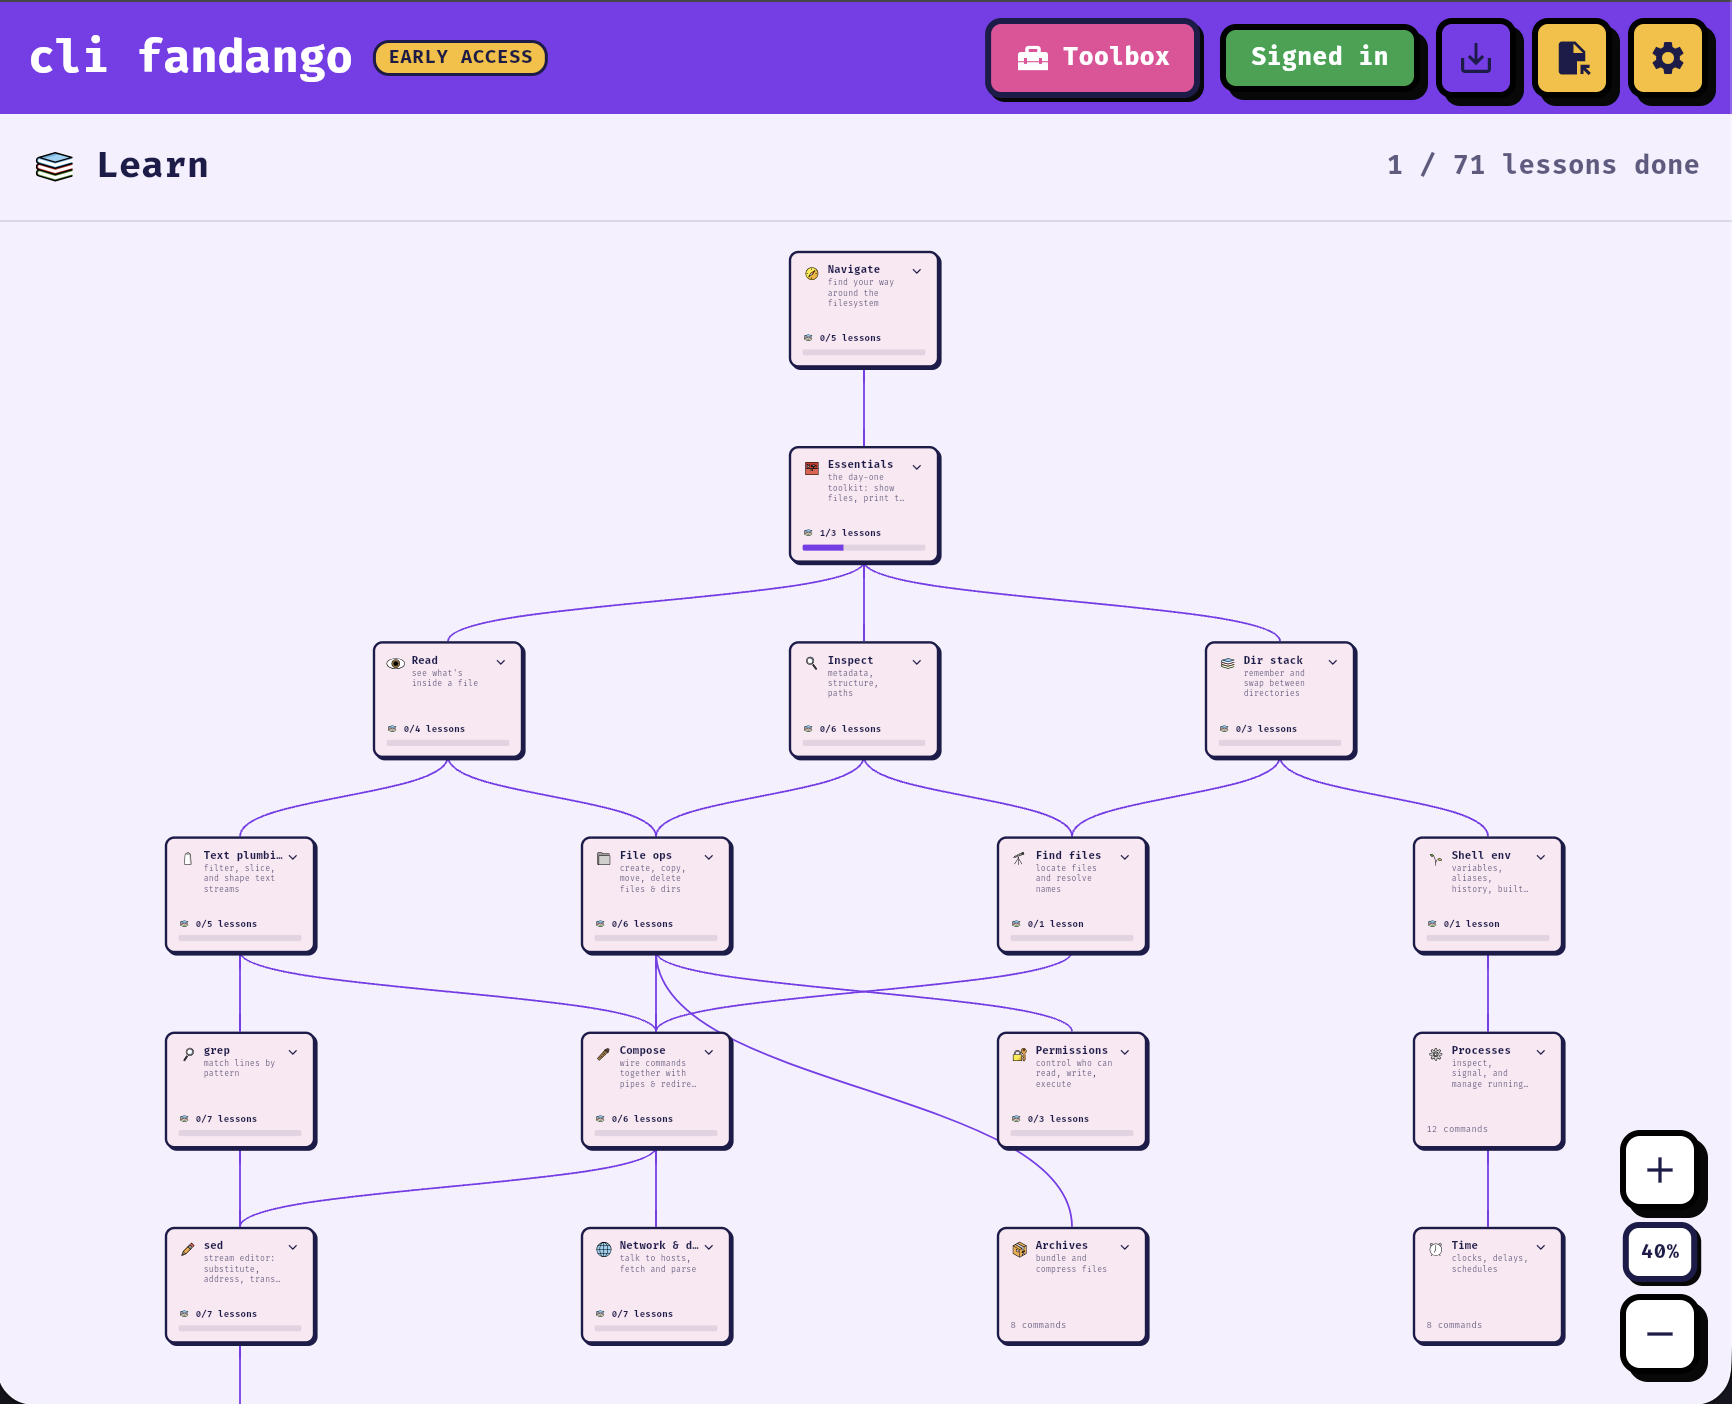Click the Dir stack layers icon

(x=1228, y=663)
